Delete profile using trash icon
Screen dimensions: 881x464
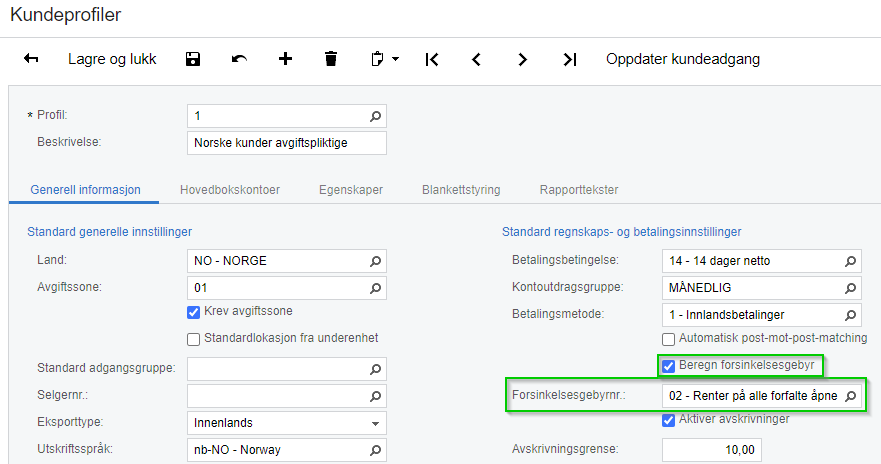tap(331, 59)
